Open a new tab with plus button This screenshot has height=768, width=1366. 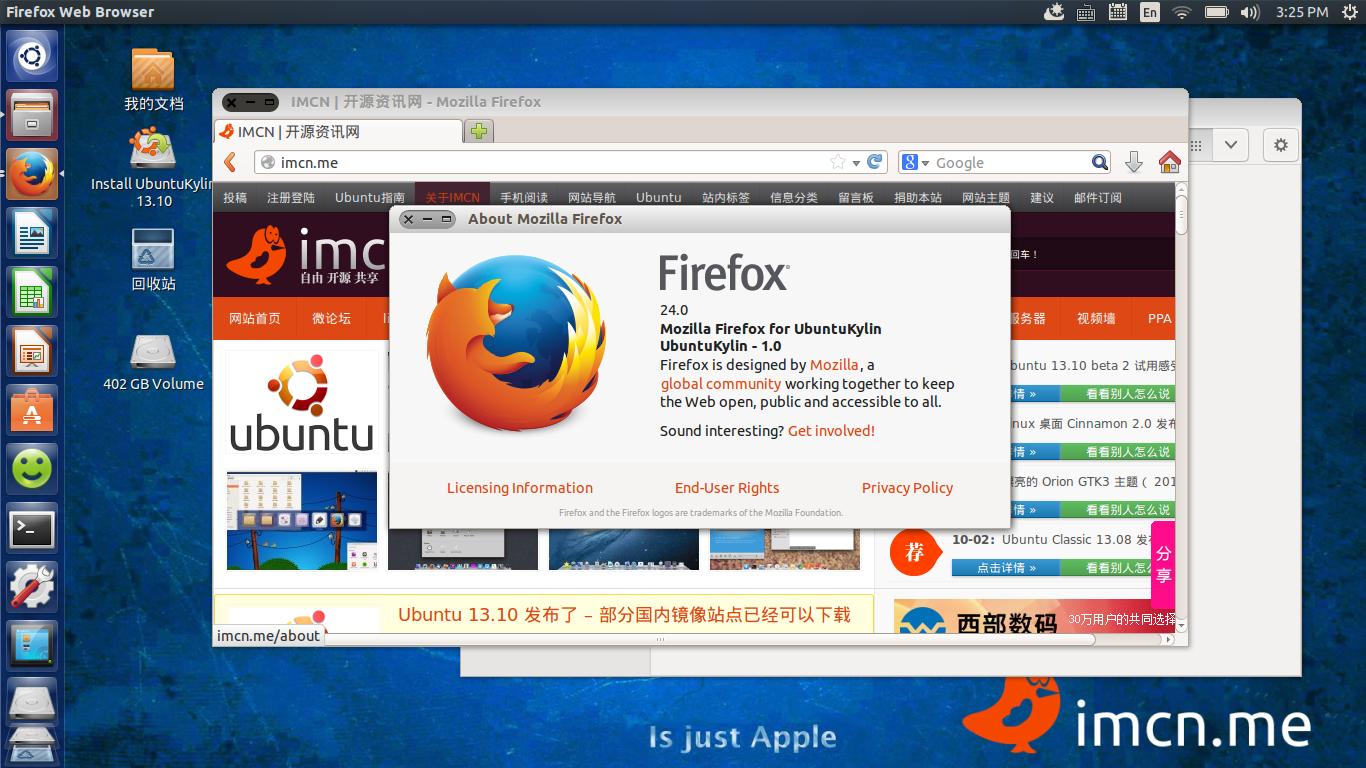pos(479,131)
